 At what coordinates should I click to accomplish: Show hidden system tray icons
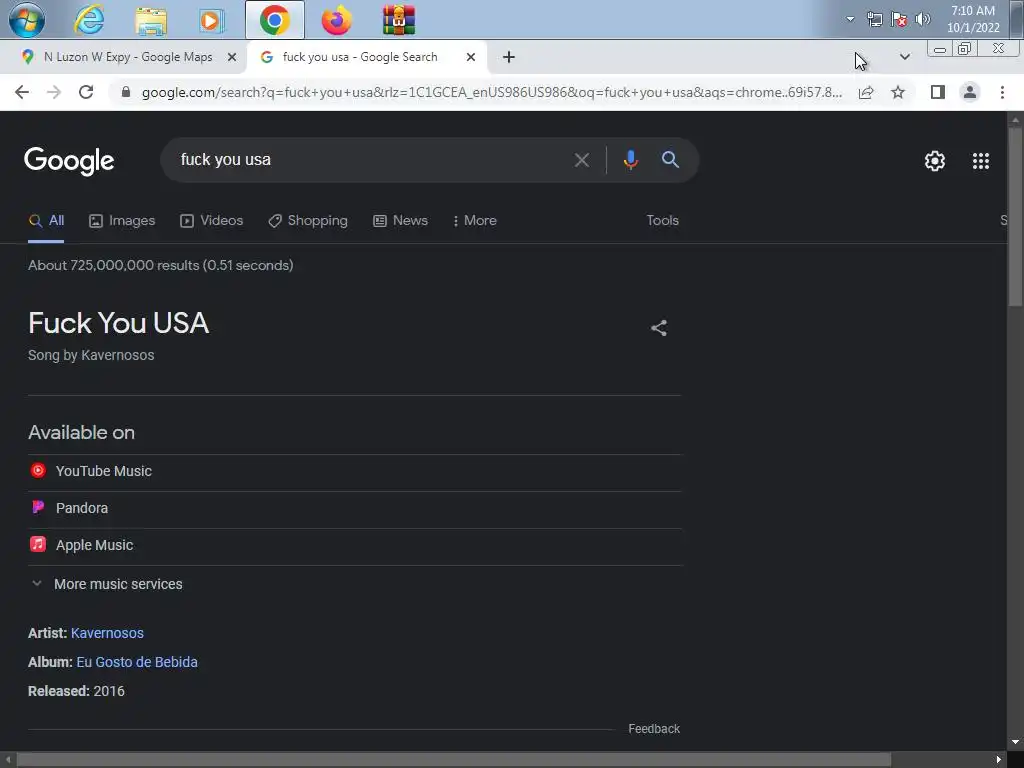tap(850, 19)
